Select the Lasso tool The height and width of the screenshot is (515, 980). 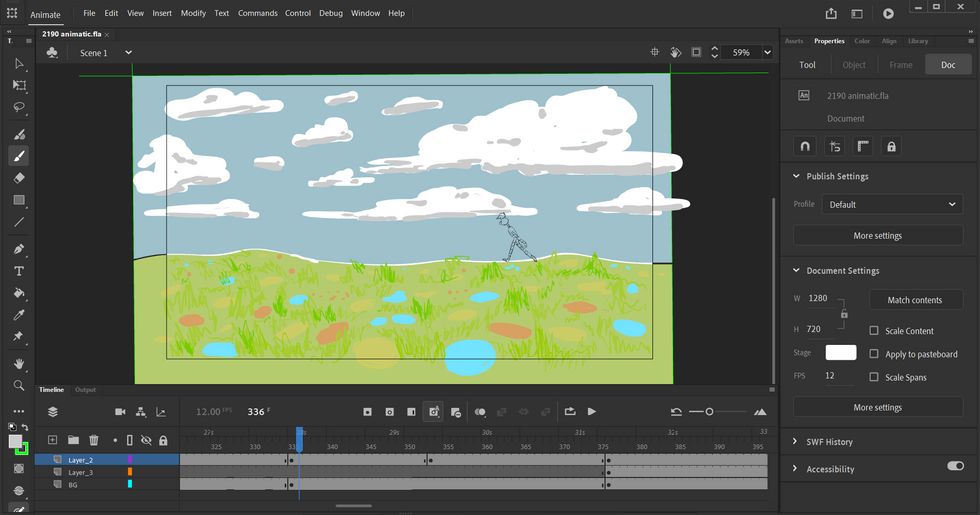point(19,107)
